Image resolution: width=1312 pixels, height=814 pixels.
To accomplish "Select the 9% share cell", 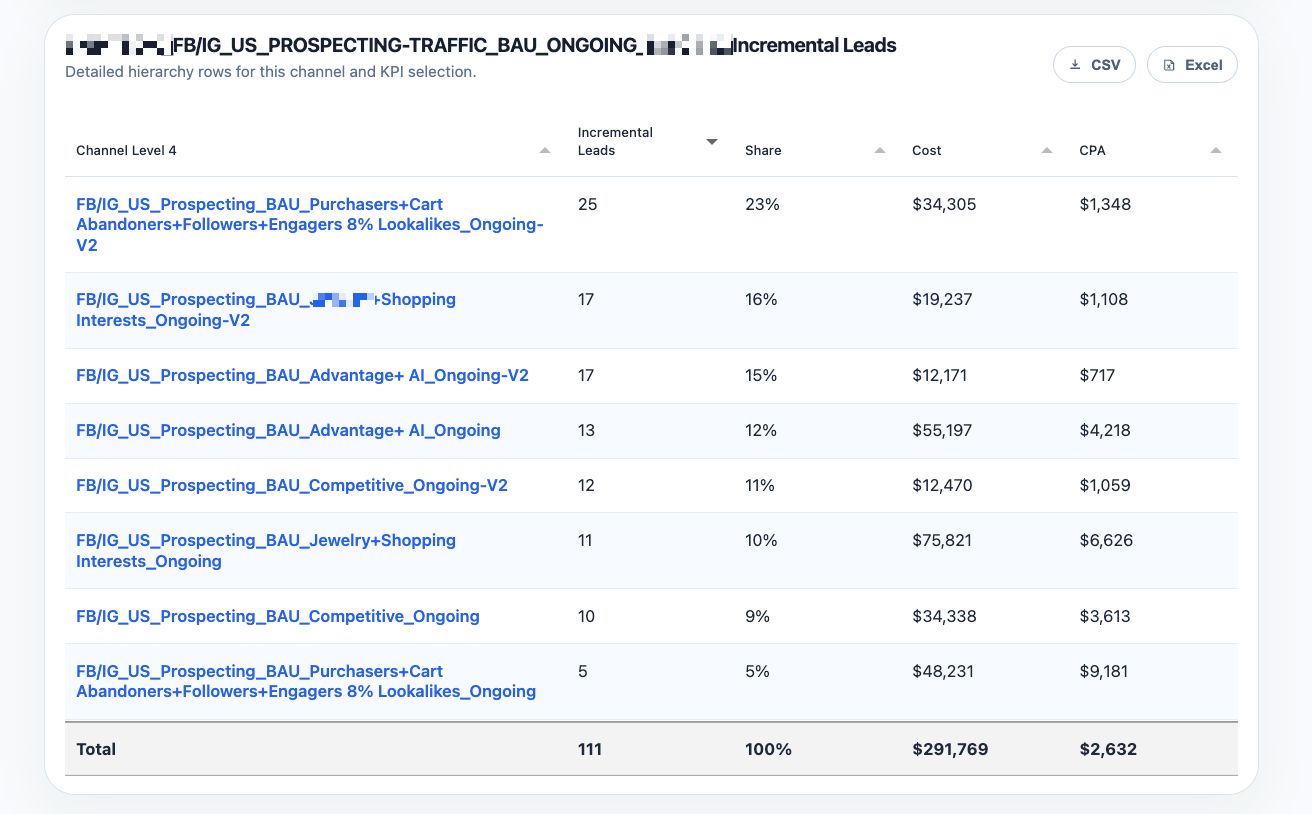I will (757, 617).
